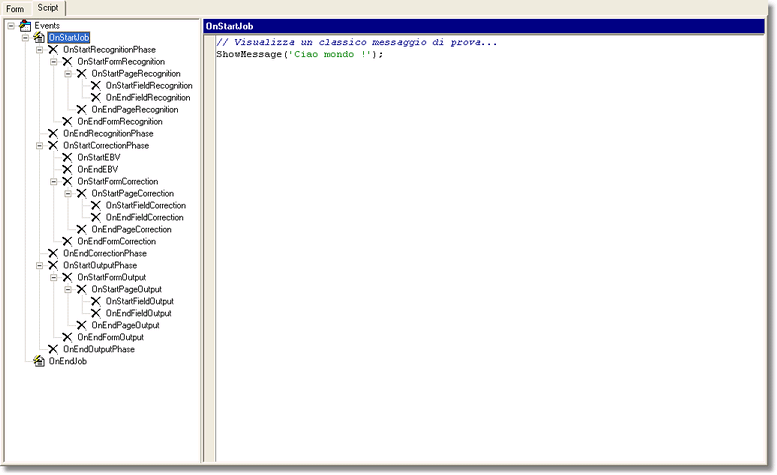Select the OnEndFieldOutput event
The height and width of the screenshot is (475, 777).
[x=139, y=314]
